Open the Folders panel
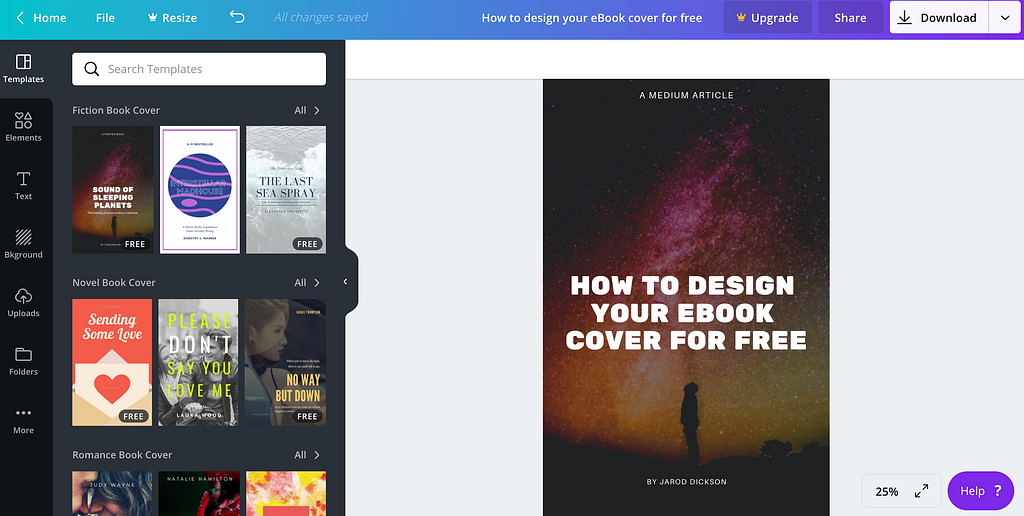Image resolution: width=1024 pixels, height=516 pixels. click(24, 361)
